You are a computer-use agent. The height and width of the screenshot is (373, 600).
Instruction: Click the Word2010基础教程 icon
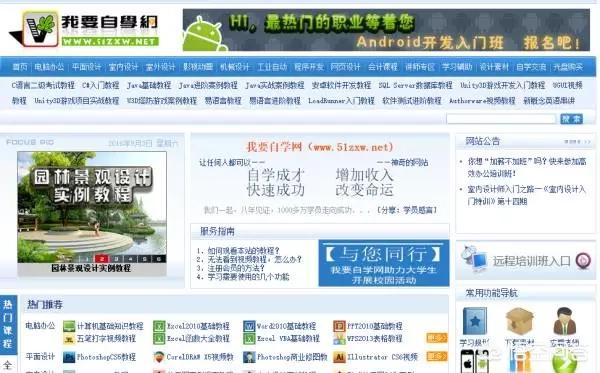249,326
